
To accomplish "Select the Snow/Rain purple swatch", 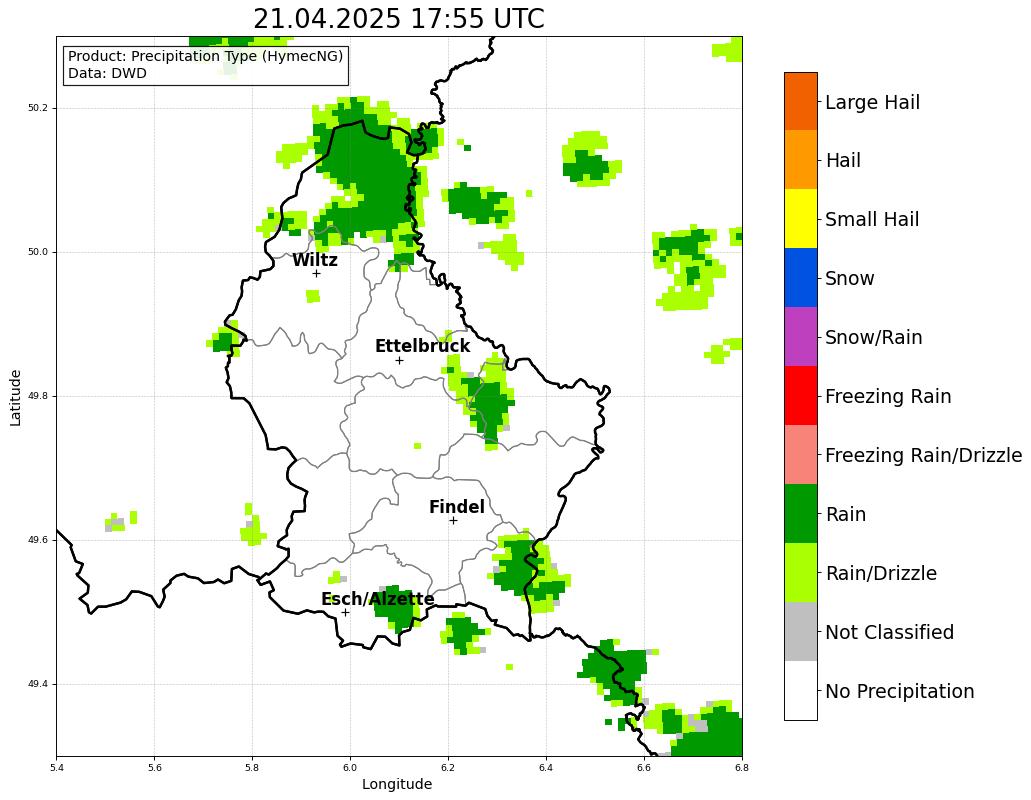I will (x=800, y=337).
